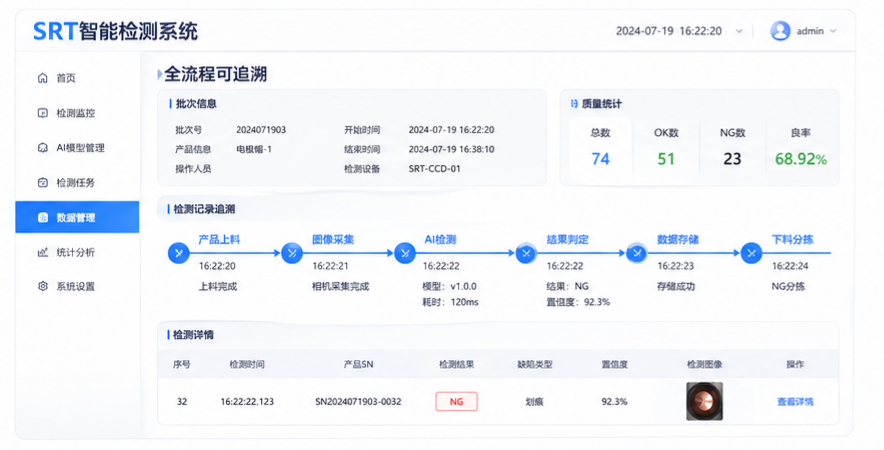884x450 pixels.
Task: Open 检测监控 menu item
Action: (77, 113)
